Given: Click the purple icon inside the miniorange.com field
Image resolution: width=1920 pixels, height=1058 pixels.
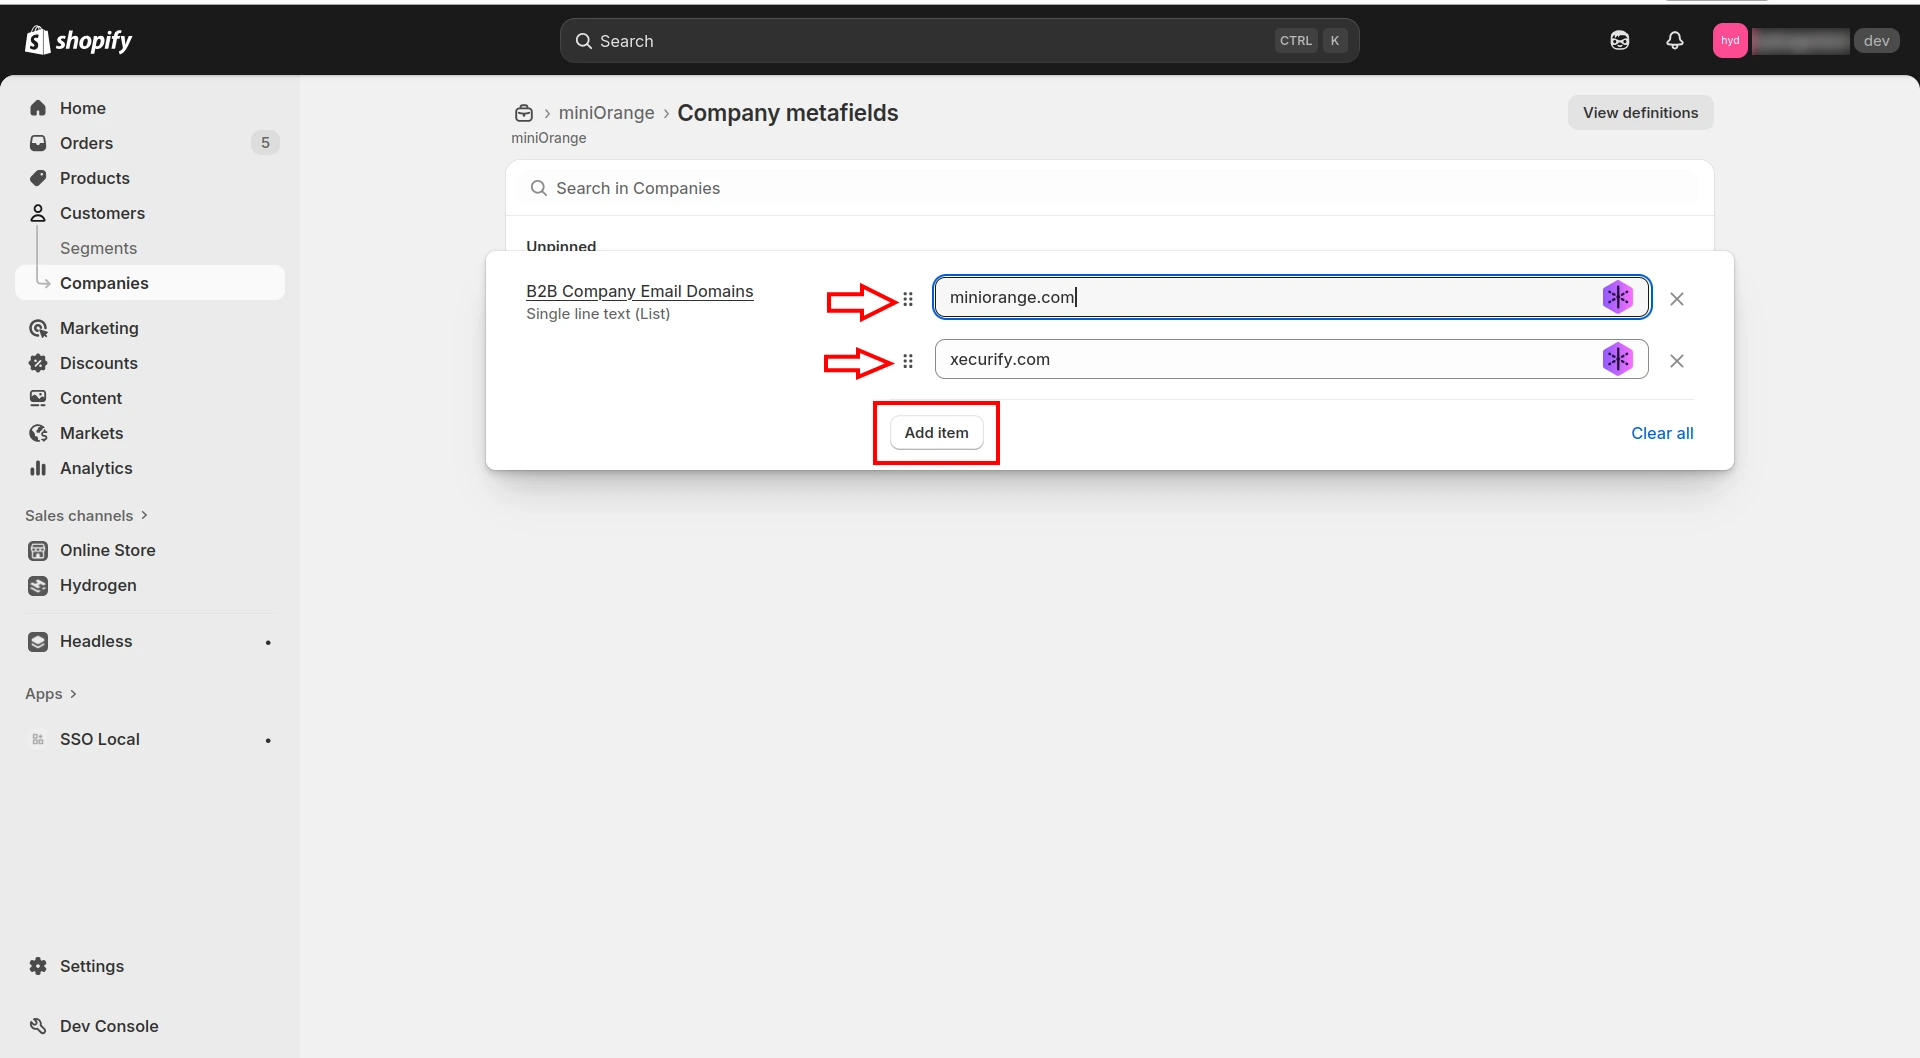Looking at the screenshot, I should point(1617,297).
